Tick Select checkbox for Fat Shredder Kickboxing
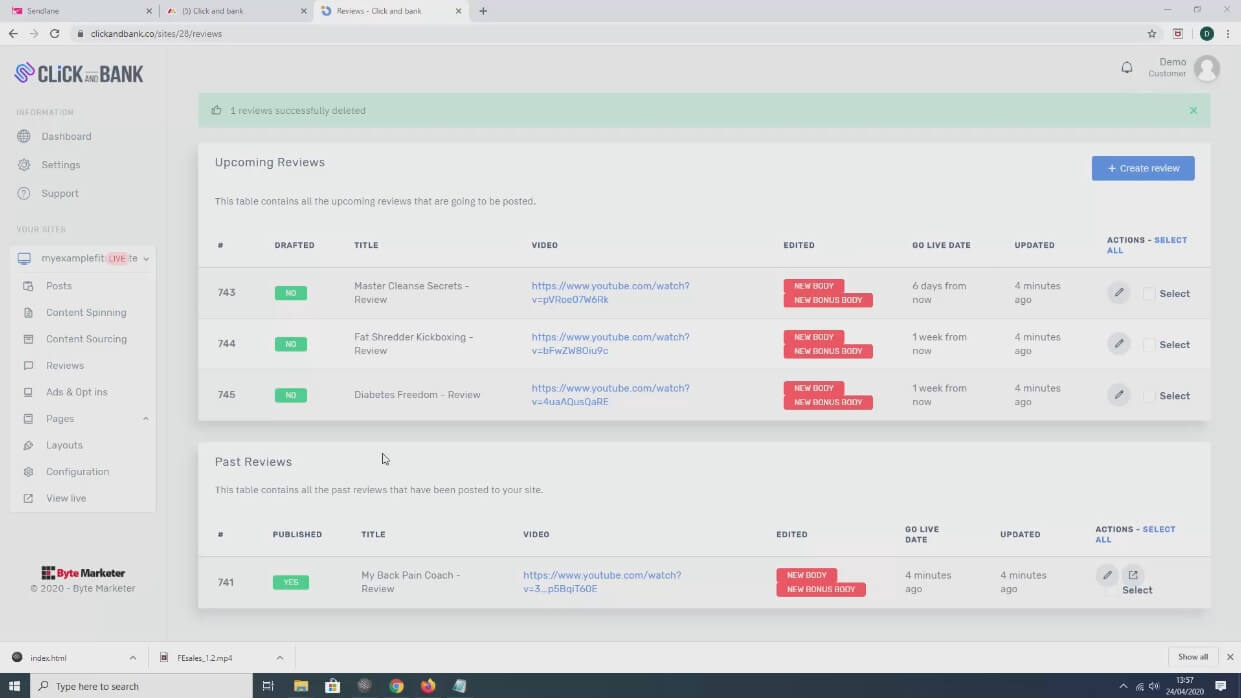The width and height of the screenshot is (1241, 698). tap(1149, 345)
